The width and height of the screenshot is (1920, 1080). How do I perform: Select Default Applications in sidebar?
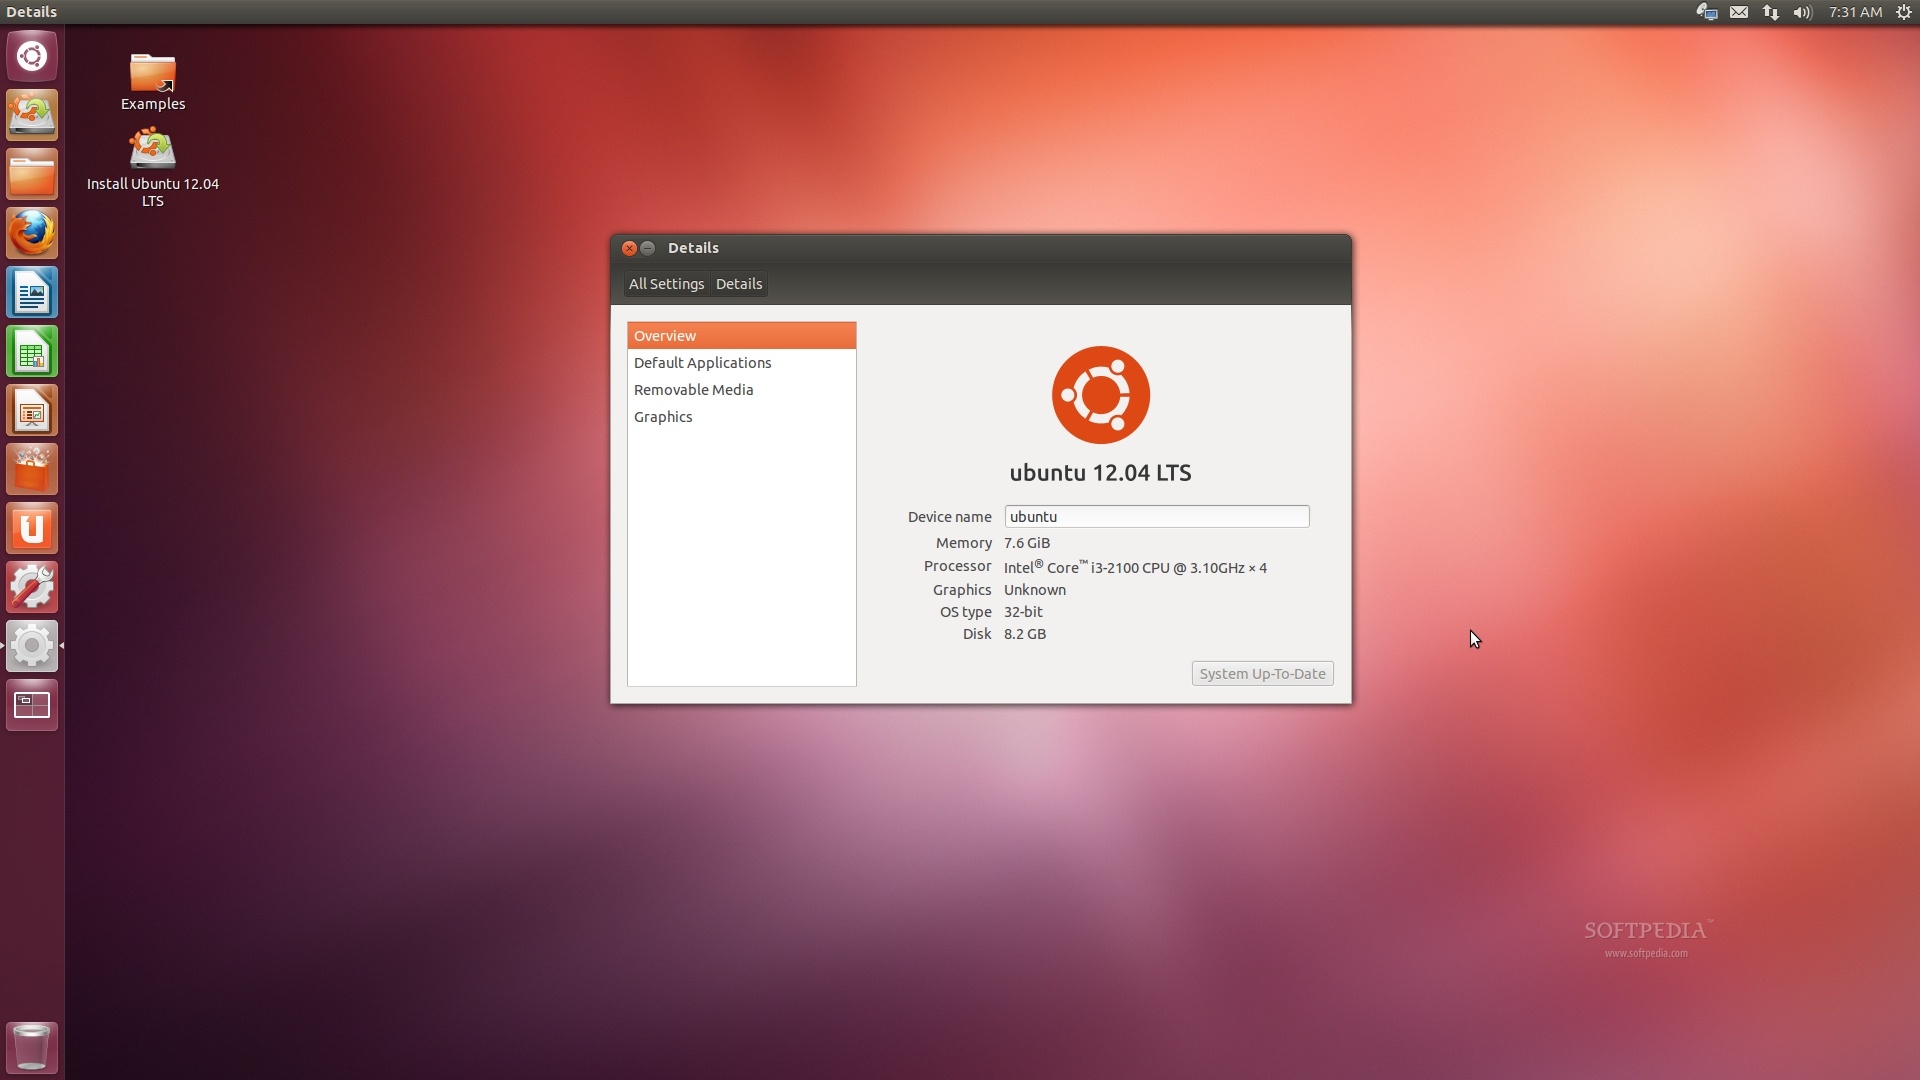tap(742, 363)
